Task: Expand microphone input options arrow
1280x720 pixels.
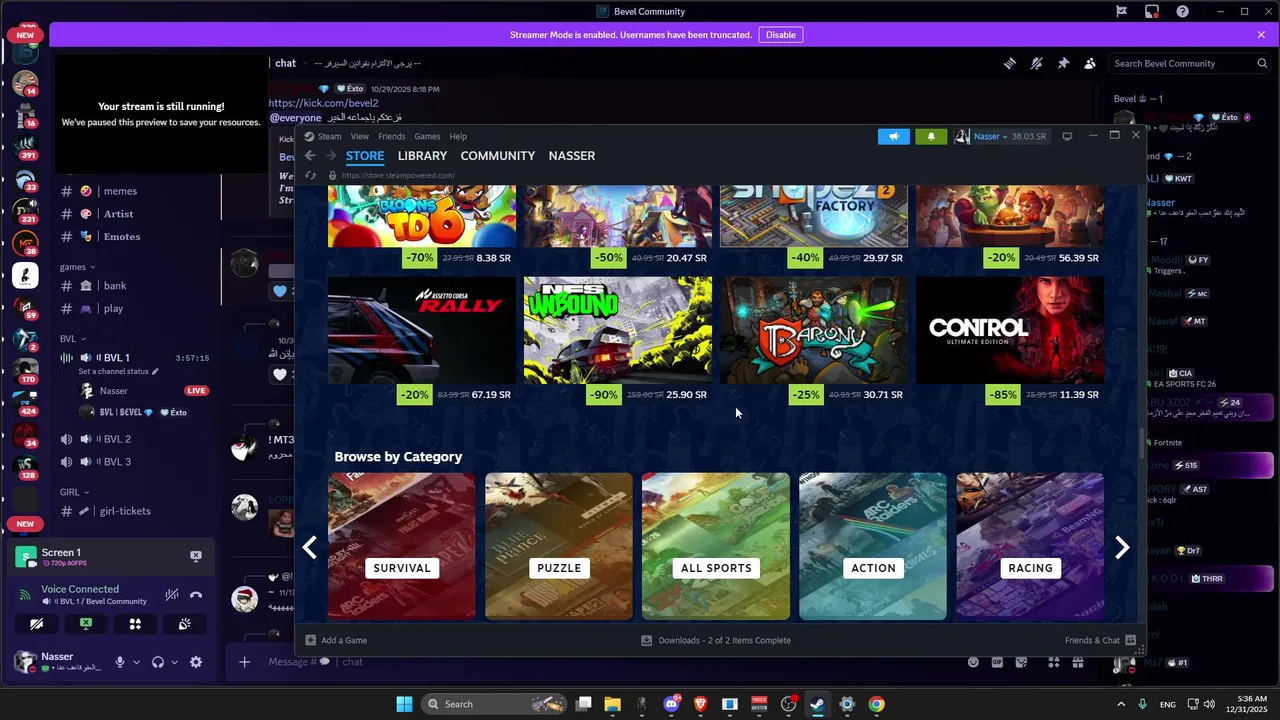Action: pyautogui.click(x=136, y=662)
